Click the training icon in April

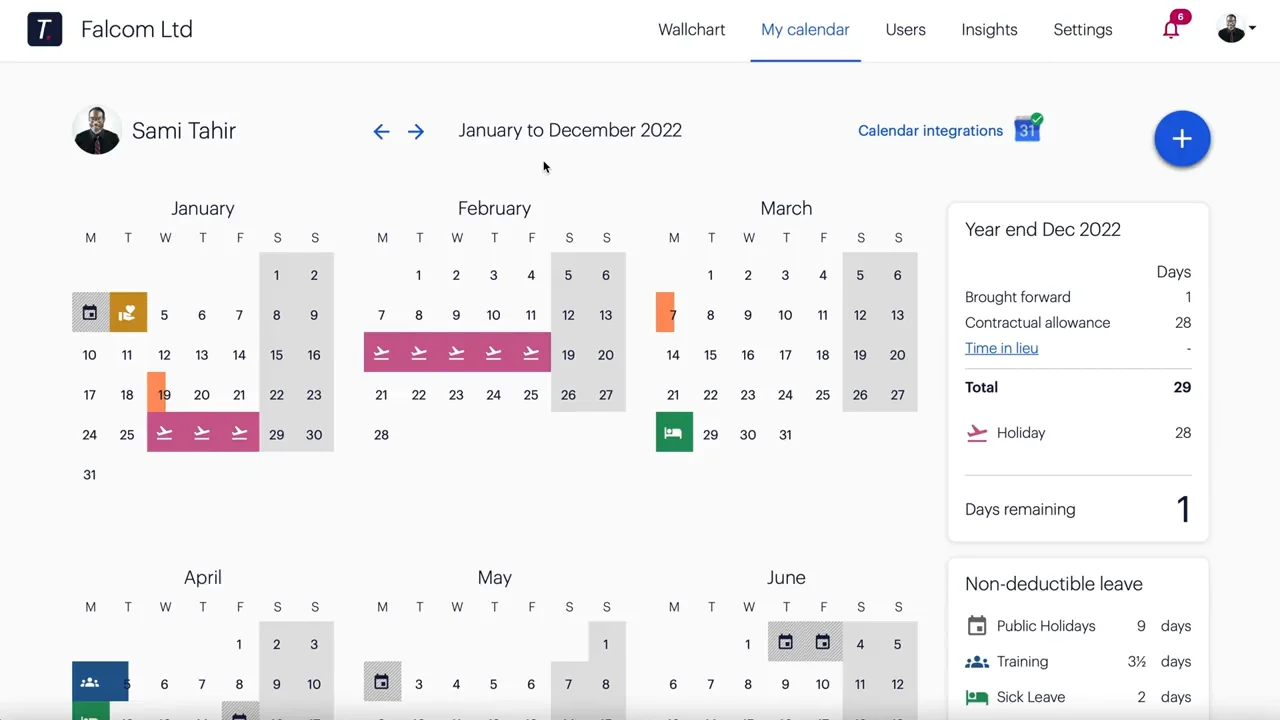pyautogui.click(x=90, y=682)
